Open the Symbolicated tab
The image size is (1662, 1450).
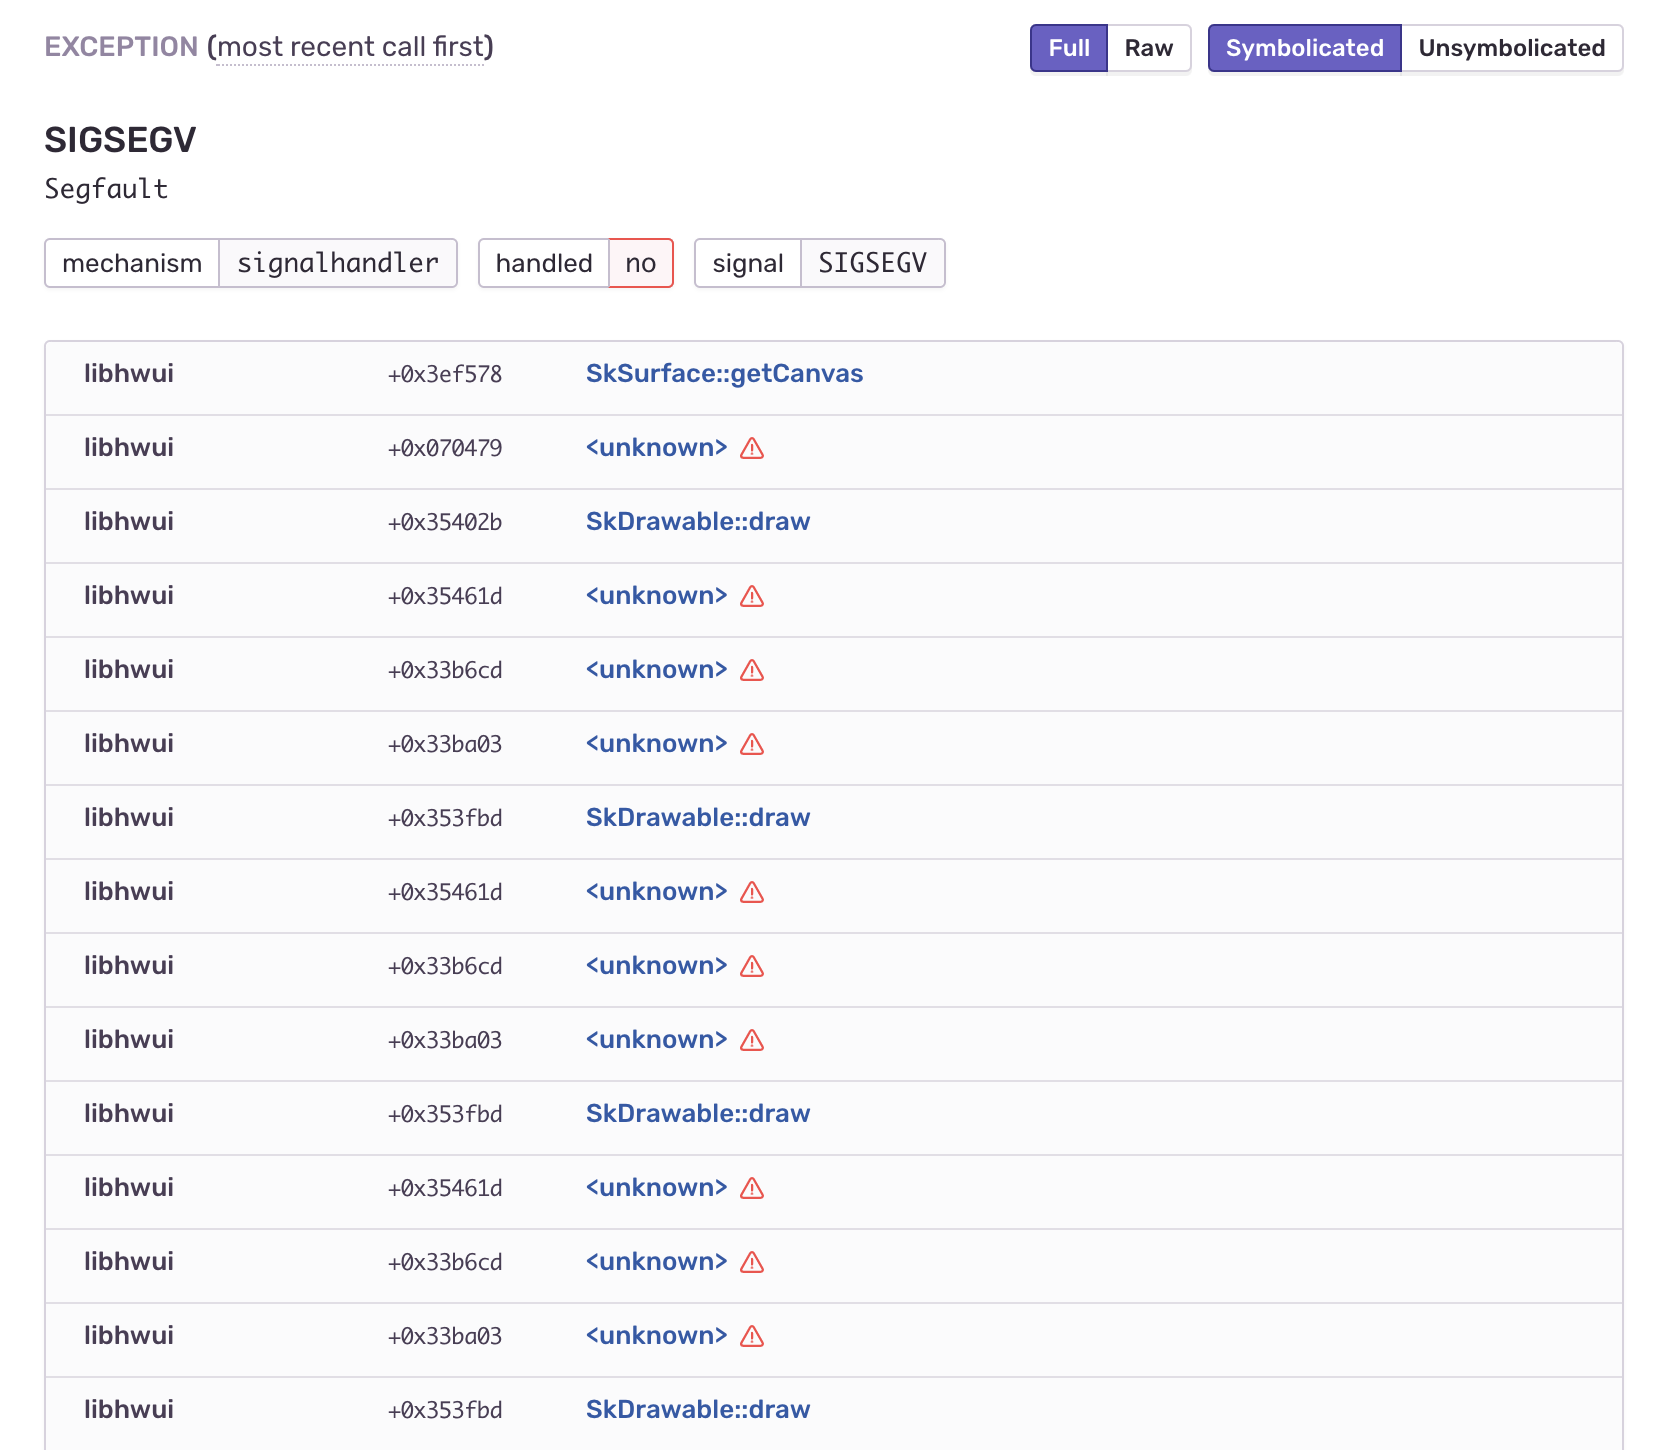(x=1303, y=47)
